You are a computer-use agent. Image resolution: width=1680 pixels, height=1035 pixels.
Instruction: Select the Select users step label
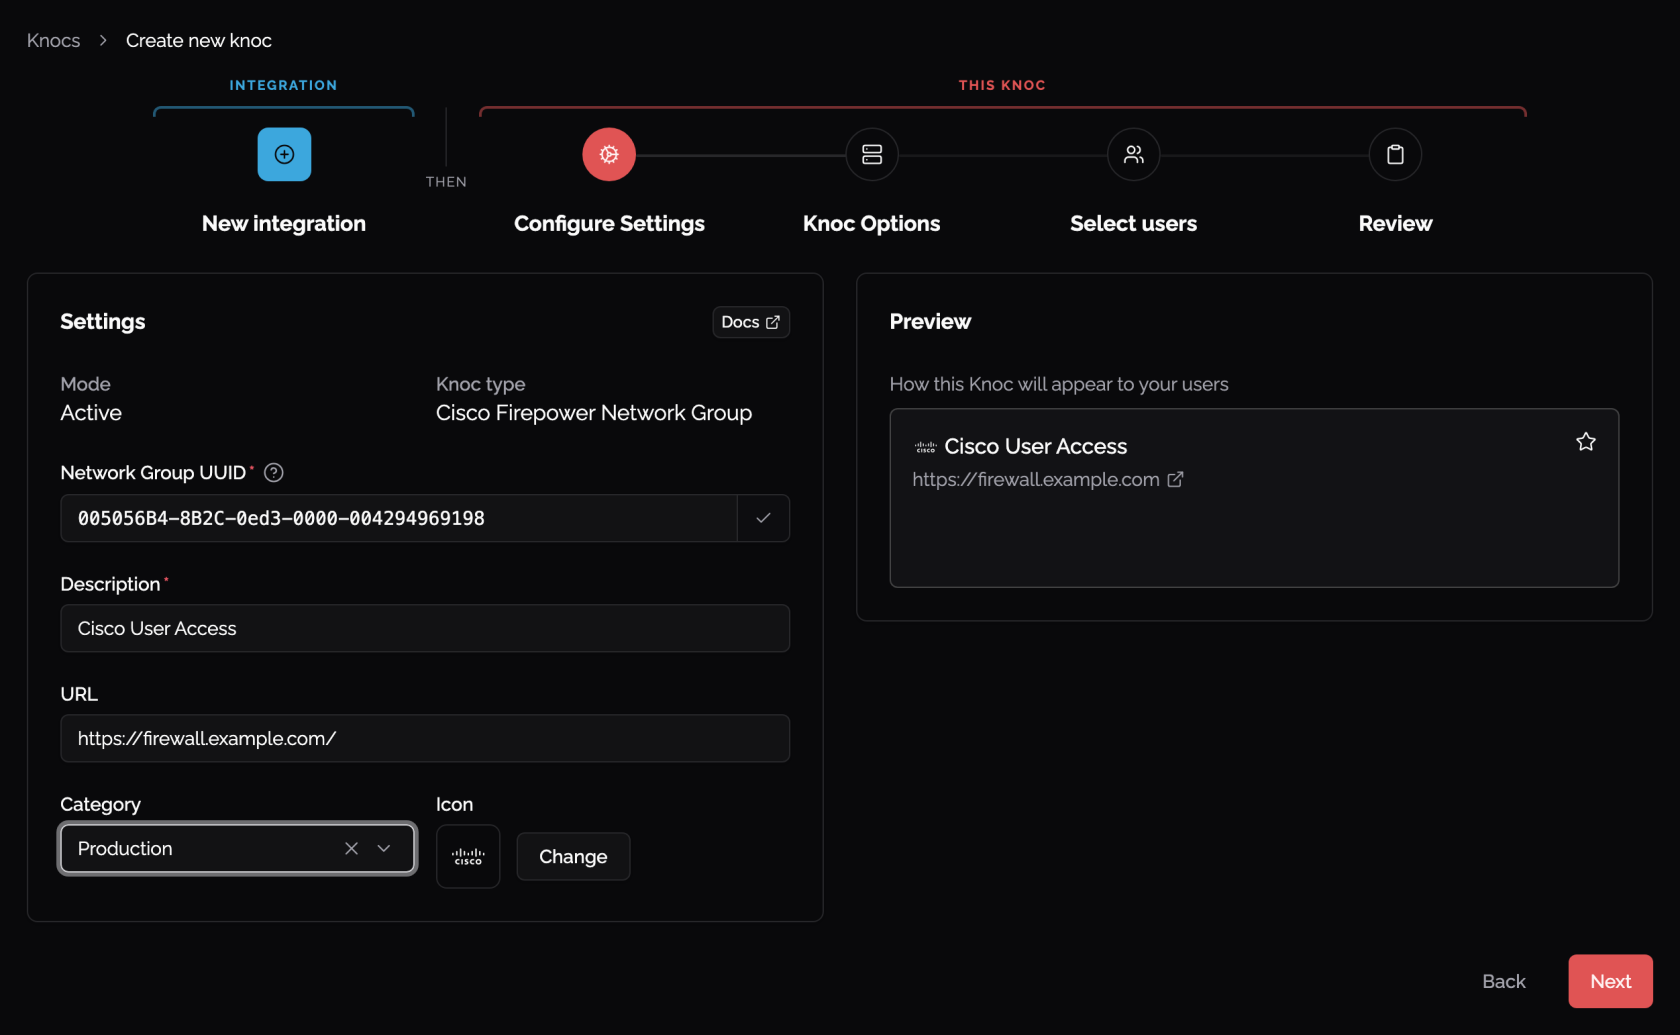point(1133,224)
